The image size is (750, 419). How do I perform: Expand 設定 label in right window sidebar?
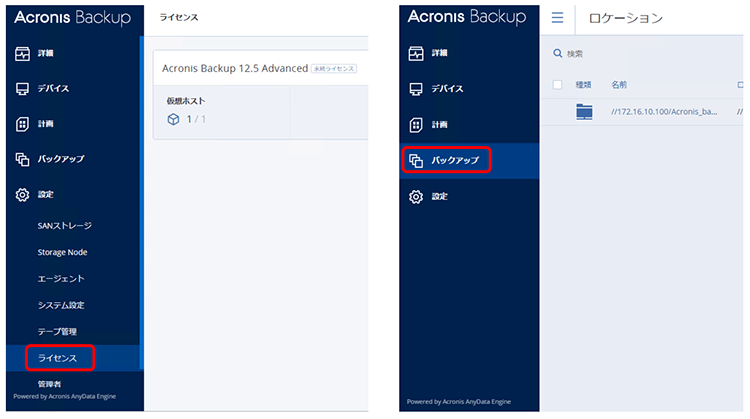coord(439,196)
